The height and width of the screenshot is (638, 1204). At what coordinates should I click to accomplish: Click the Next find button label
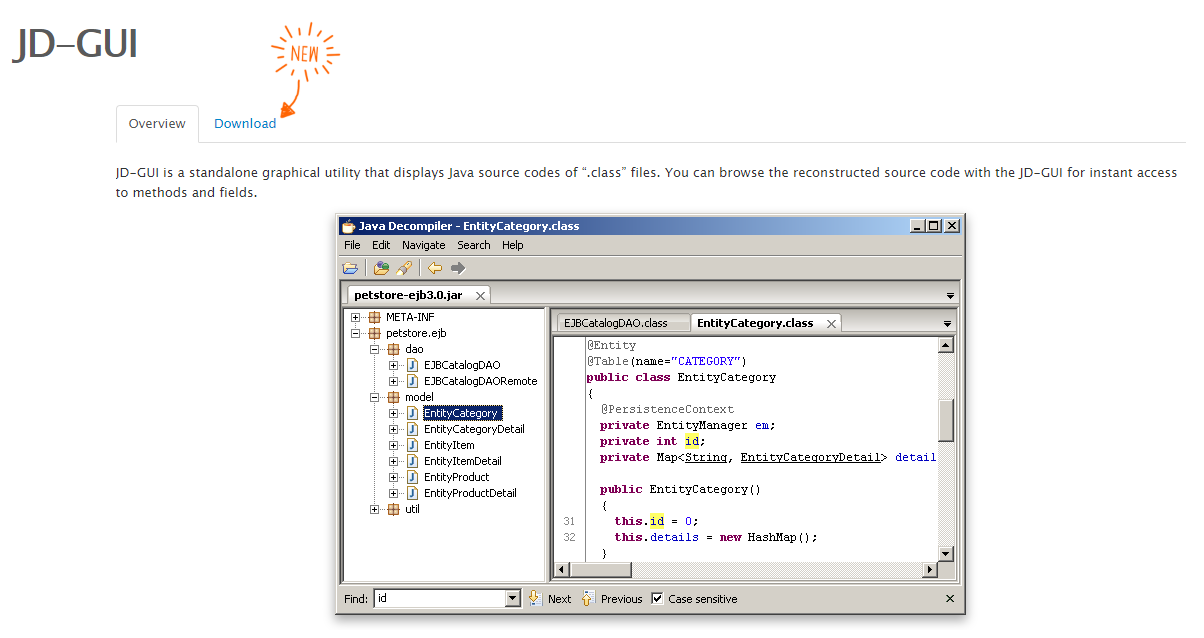560,599
